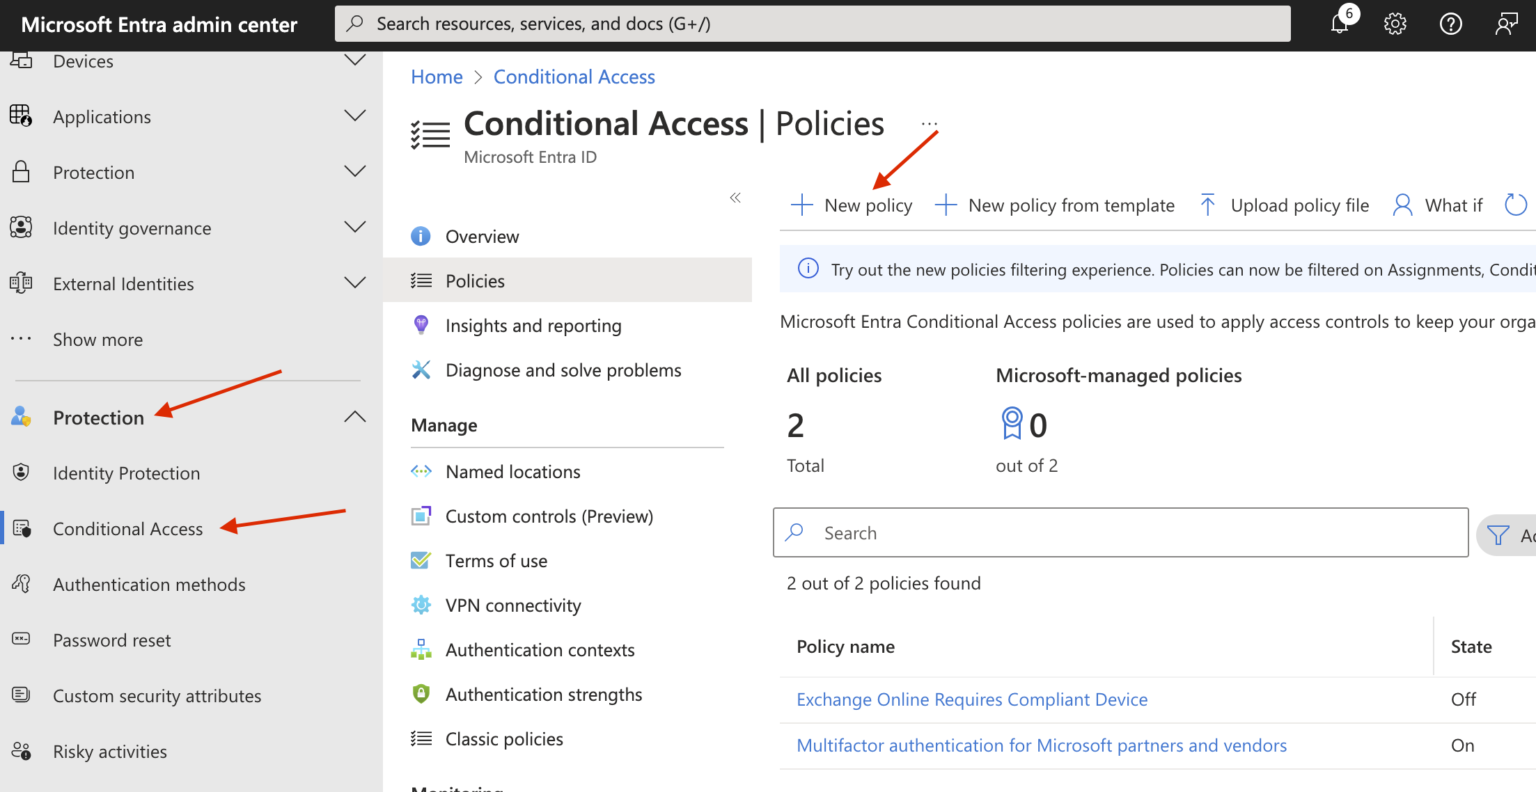The image size is (1536, 792).
Task: Create a New policy
Action: tap(852, 204)
